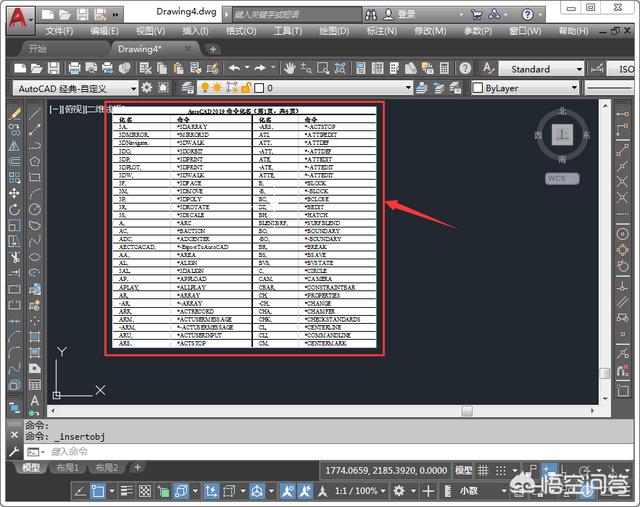Expand the layer 0 dropdown list

pyautogui.click(x=408, y=88)
